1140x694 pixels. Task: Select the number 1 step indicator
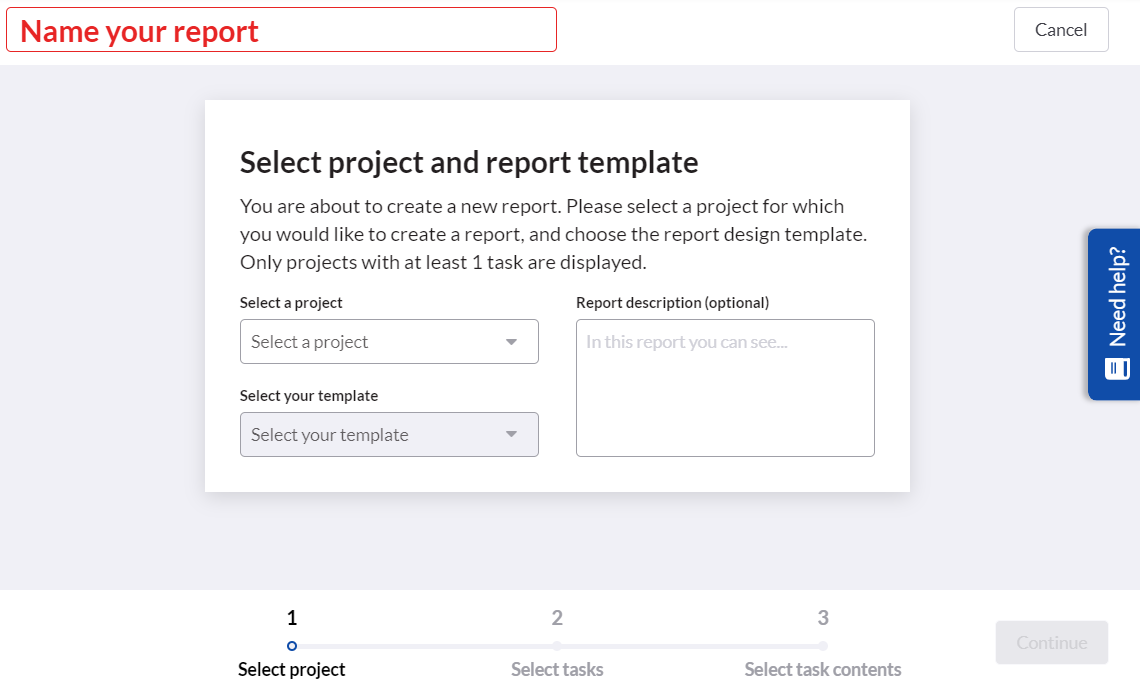[291, 617]
